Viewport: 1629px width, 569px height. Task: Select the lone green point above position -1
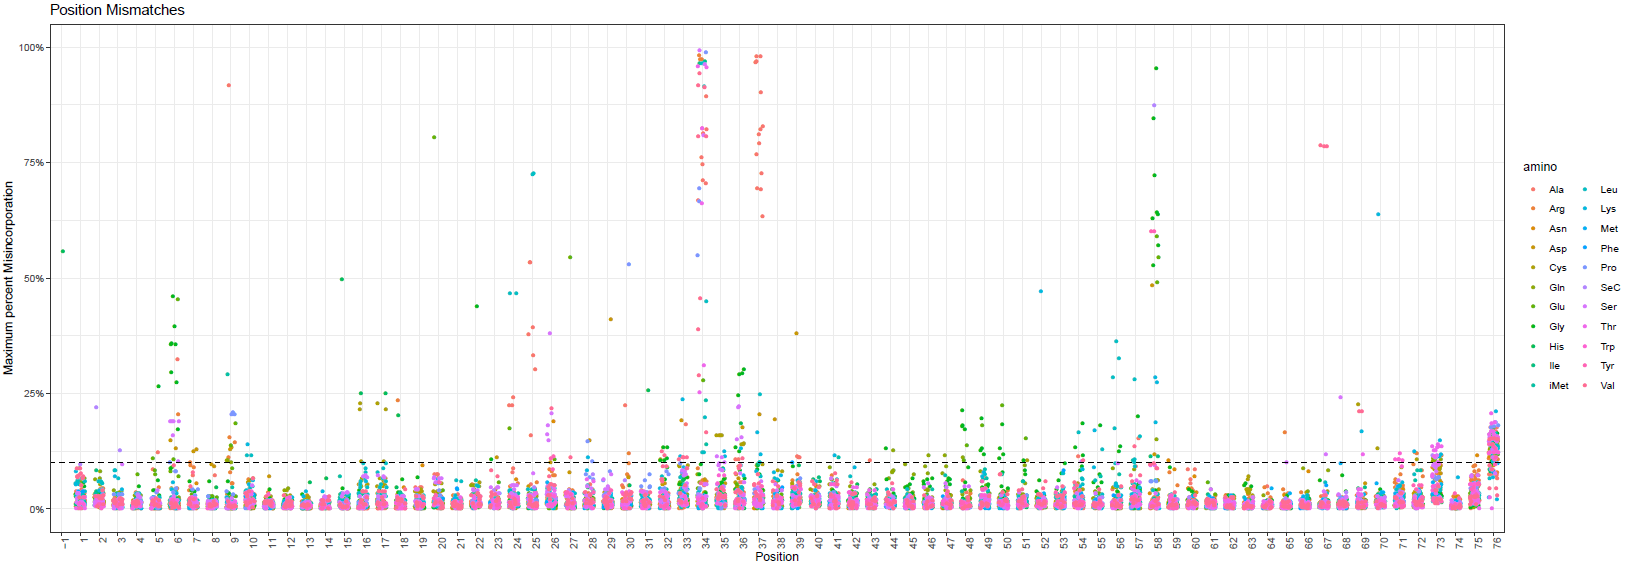63,251
